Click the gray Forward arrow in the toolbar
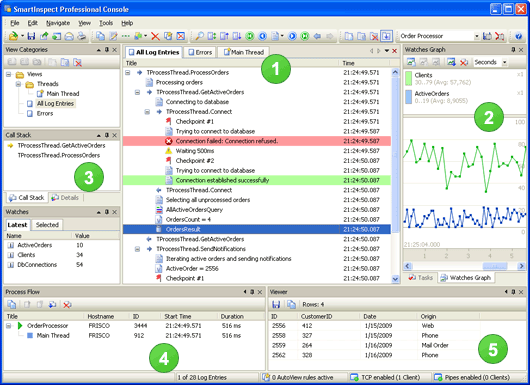Viewport: 530px width, 385px height. point(330,36)
